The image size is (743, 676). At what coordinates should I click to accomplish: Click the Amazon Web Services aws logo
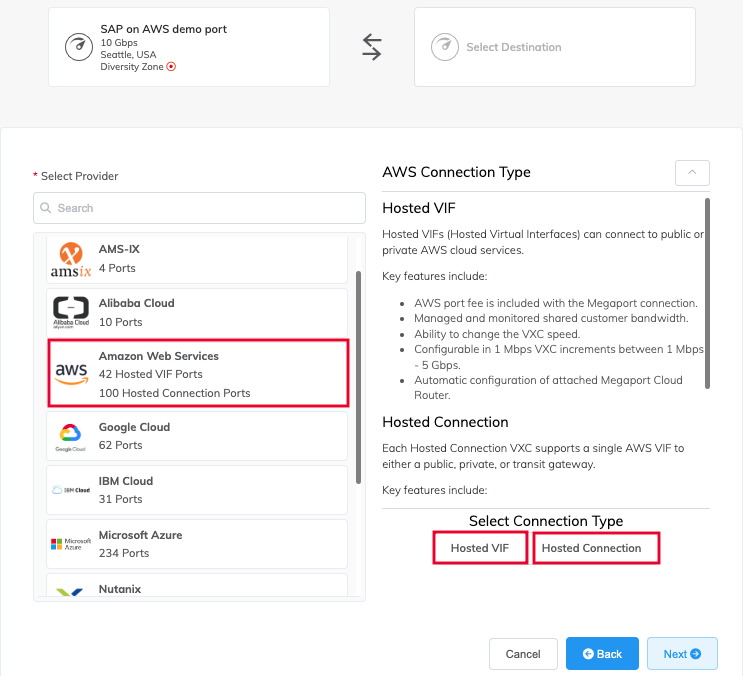tap(71, 374)
